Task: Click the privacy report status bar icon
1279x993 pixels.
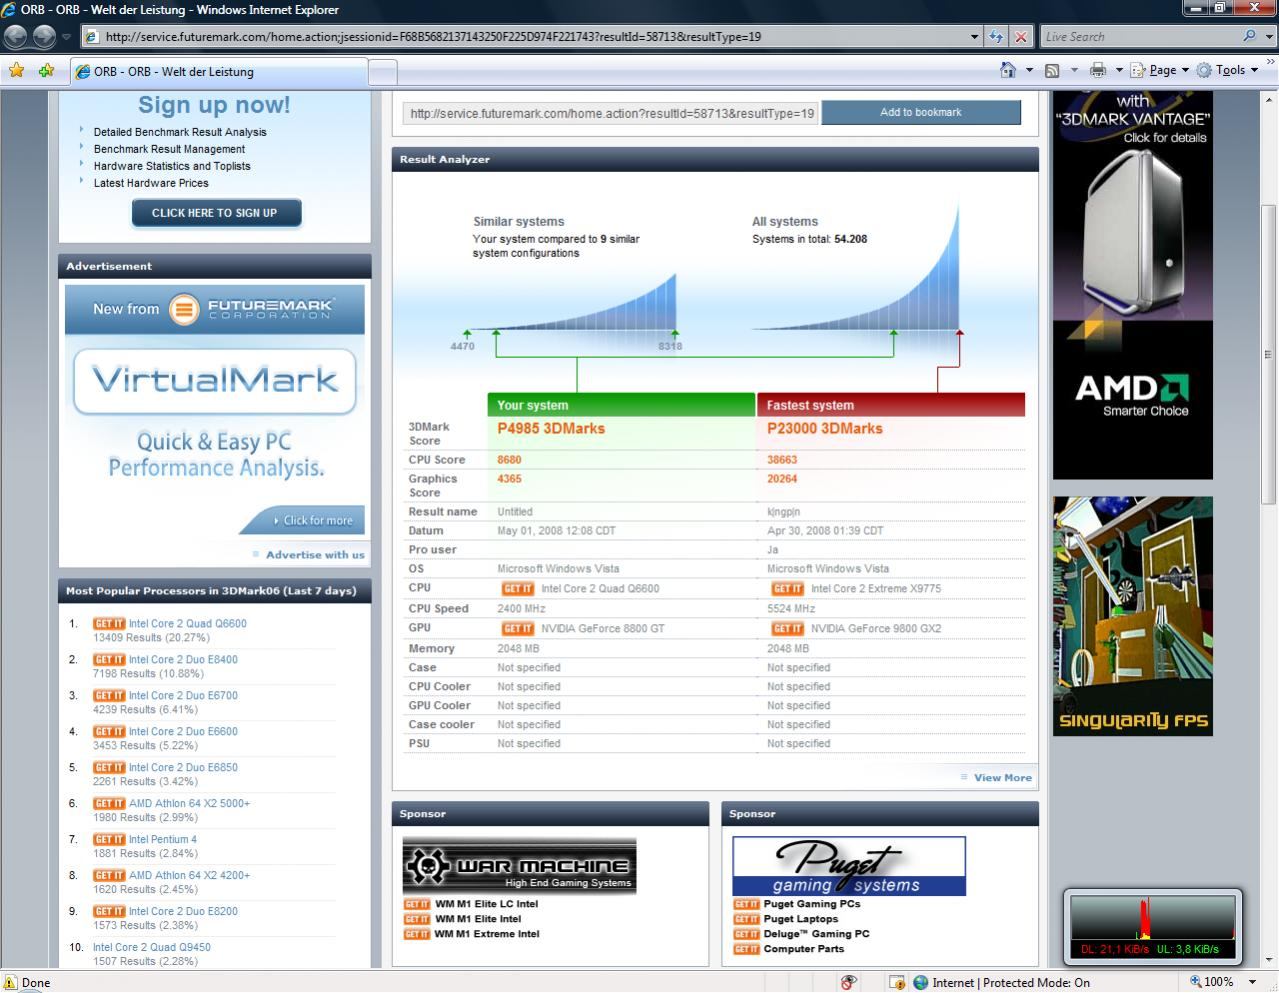Action: [x=897, y=982]
